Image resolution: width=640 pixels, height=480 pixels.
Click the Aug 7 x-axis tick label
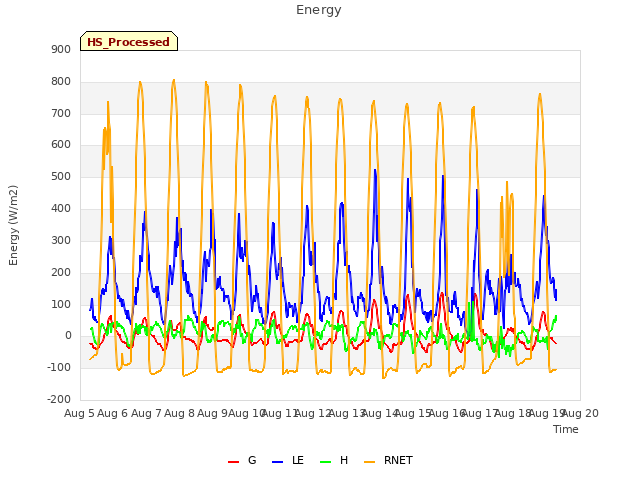point(146,413)
